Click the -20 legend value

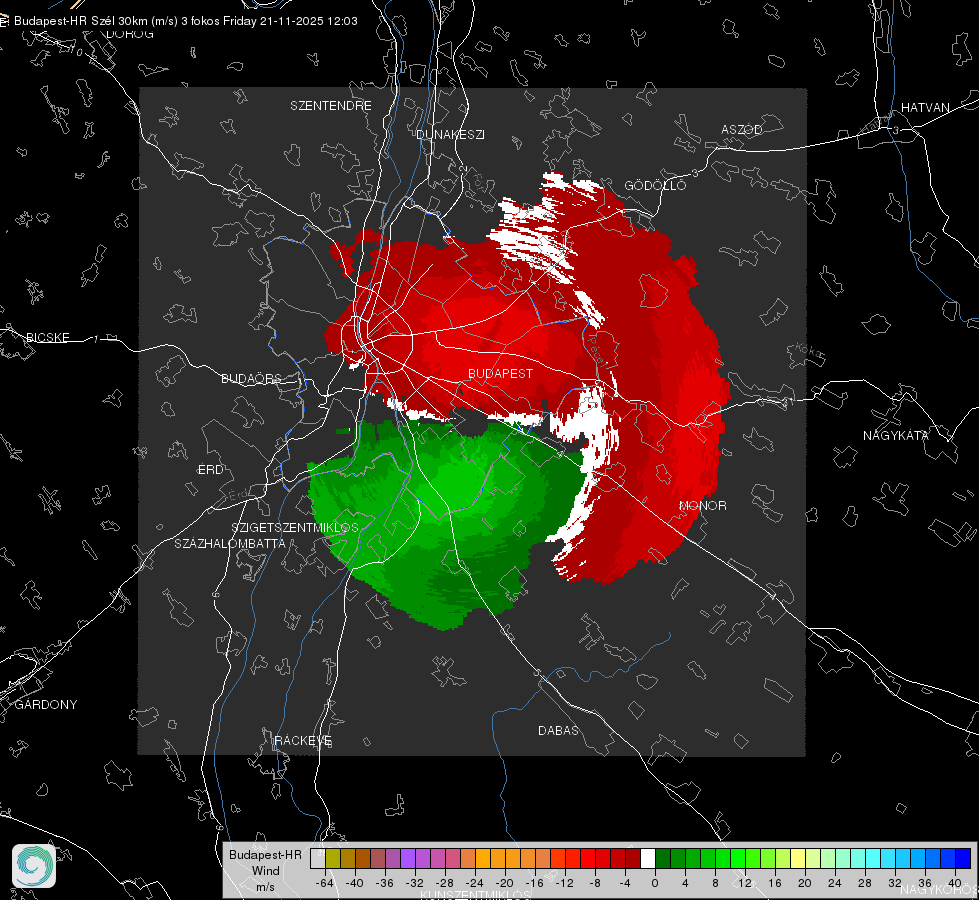coord(504,883)
